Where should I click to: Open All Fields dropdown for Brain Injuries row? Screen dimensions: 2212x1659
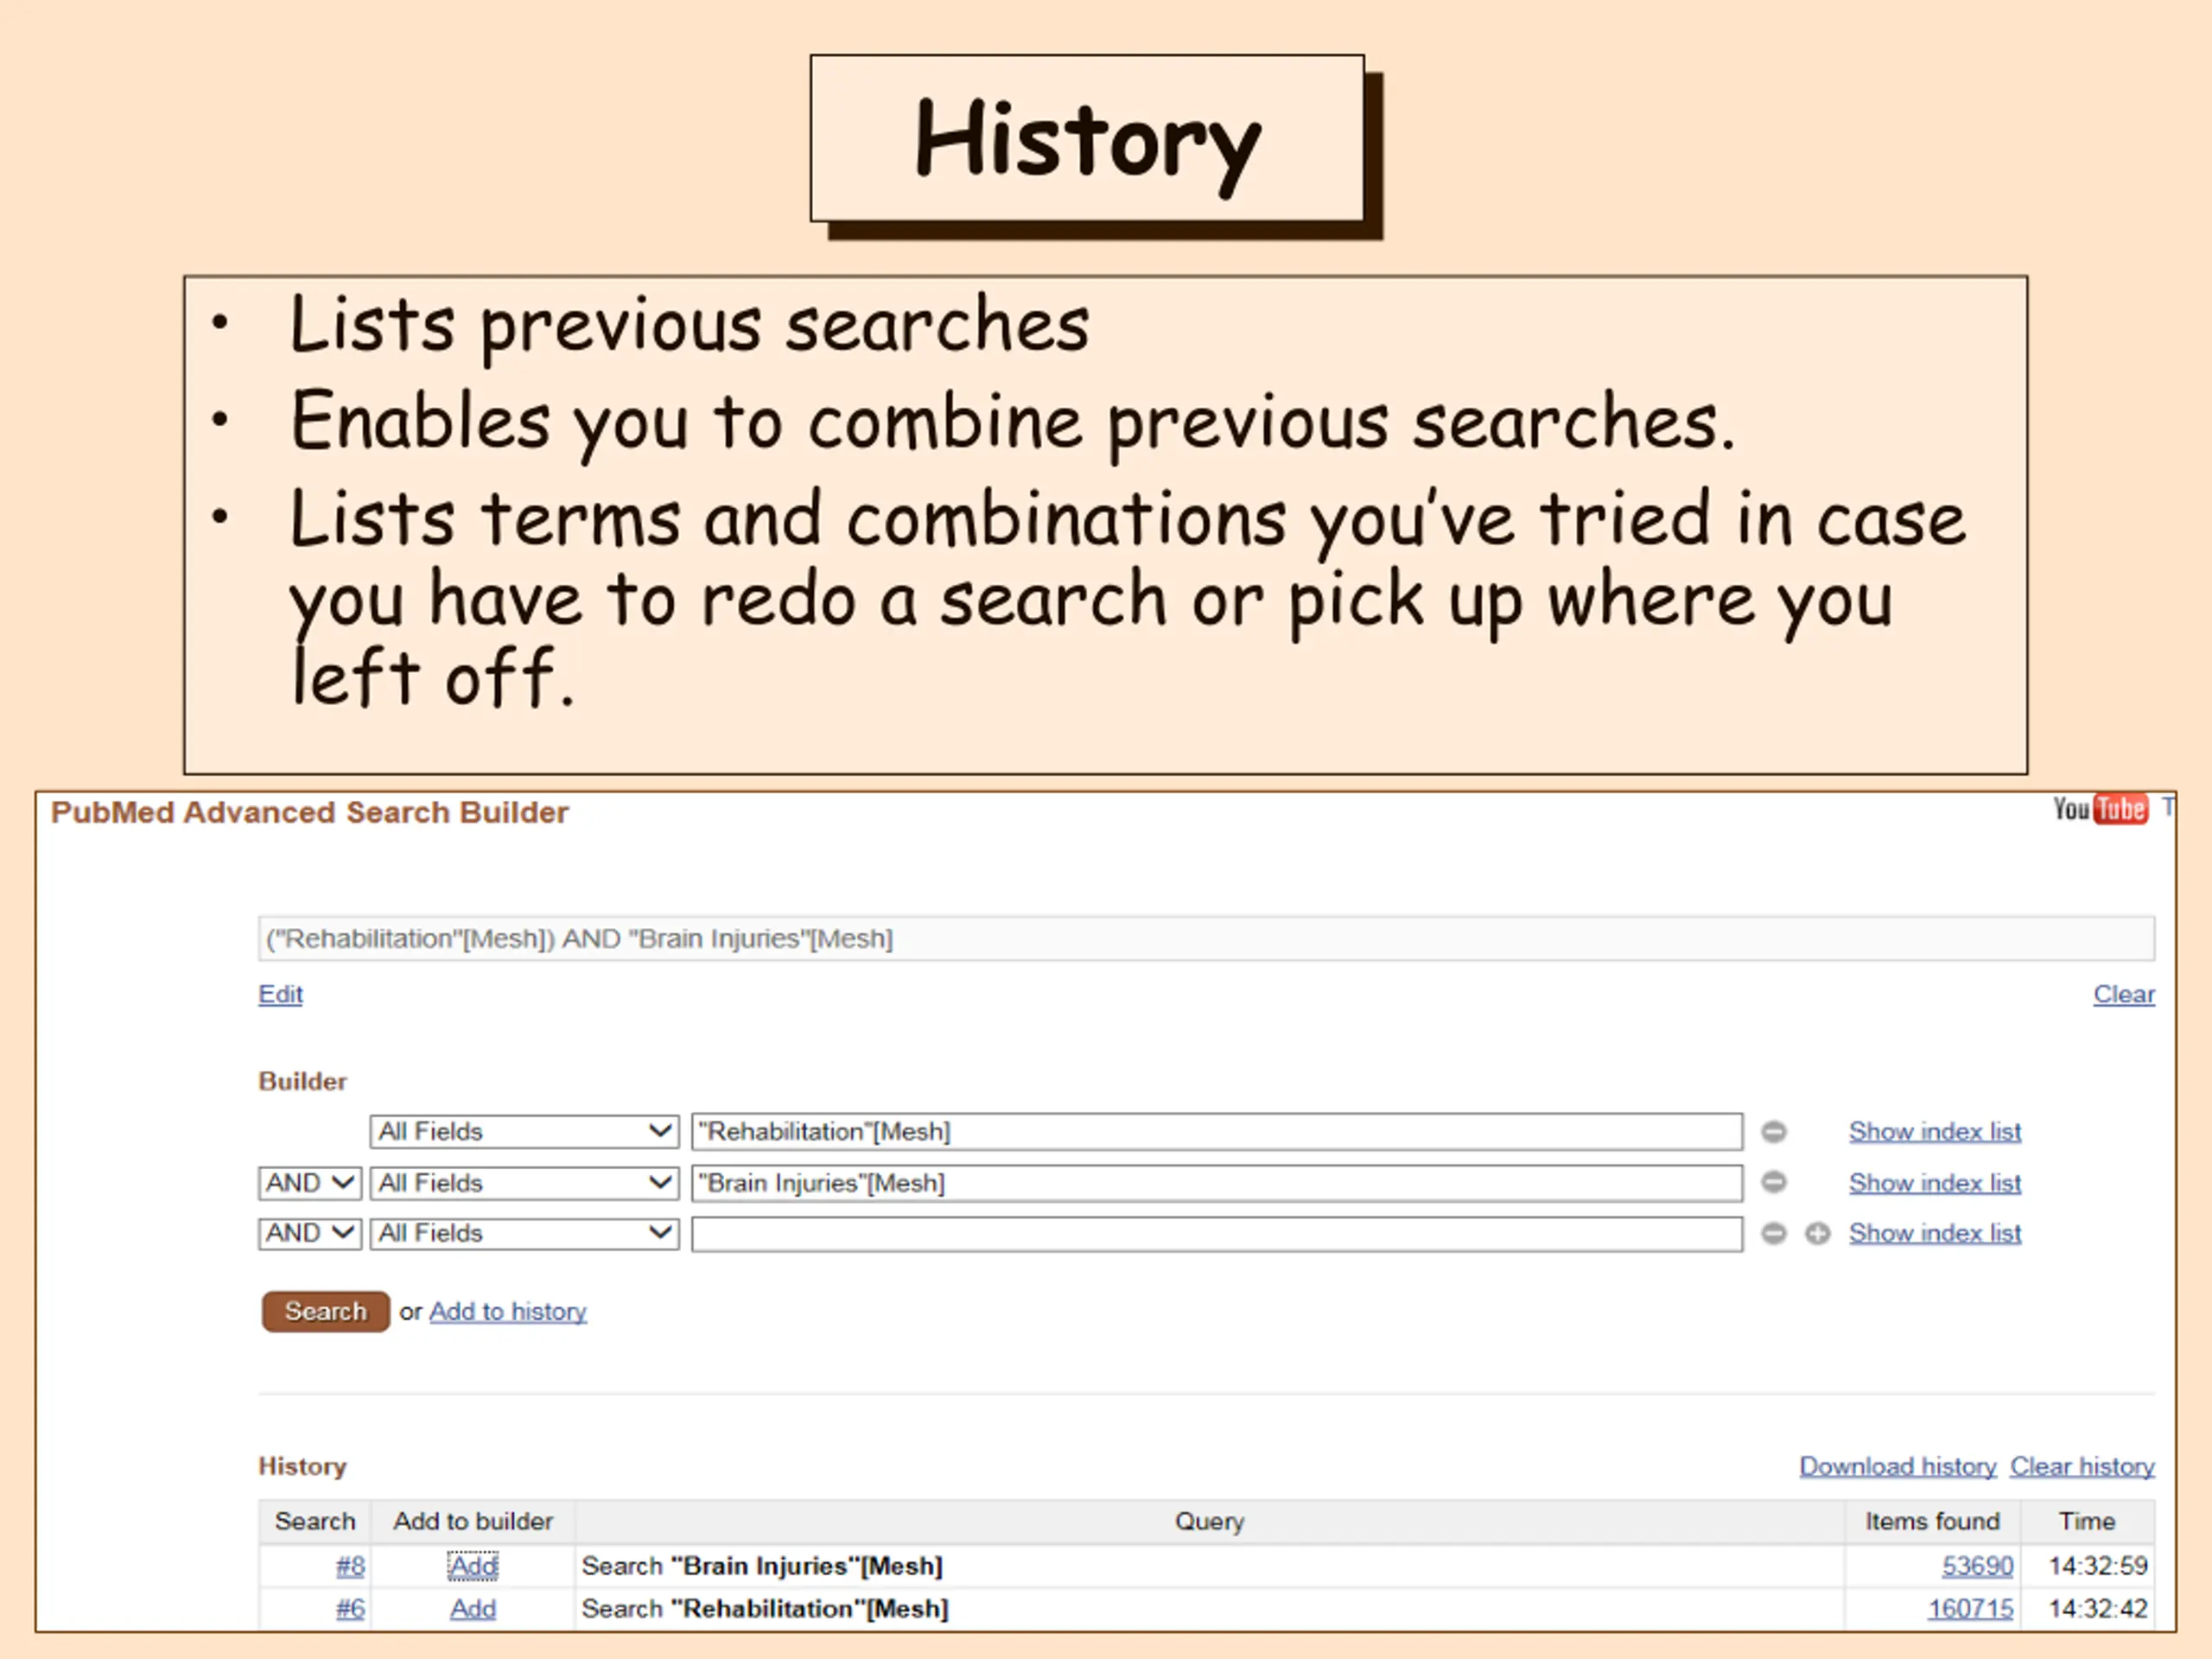(524, 1183)
